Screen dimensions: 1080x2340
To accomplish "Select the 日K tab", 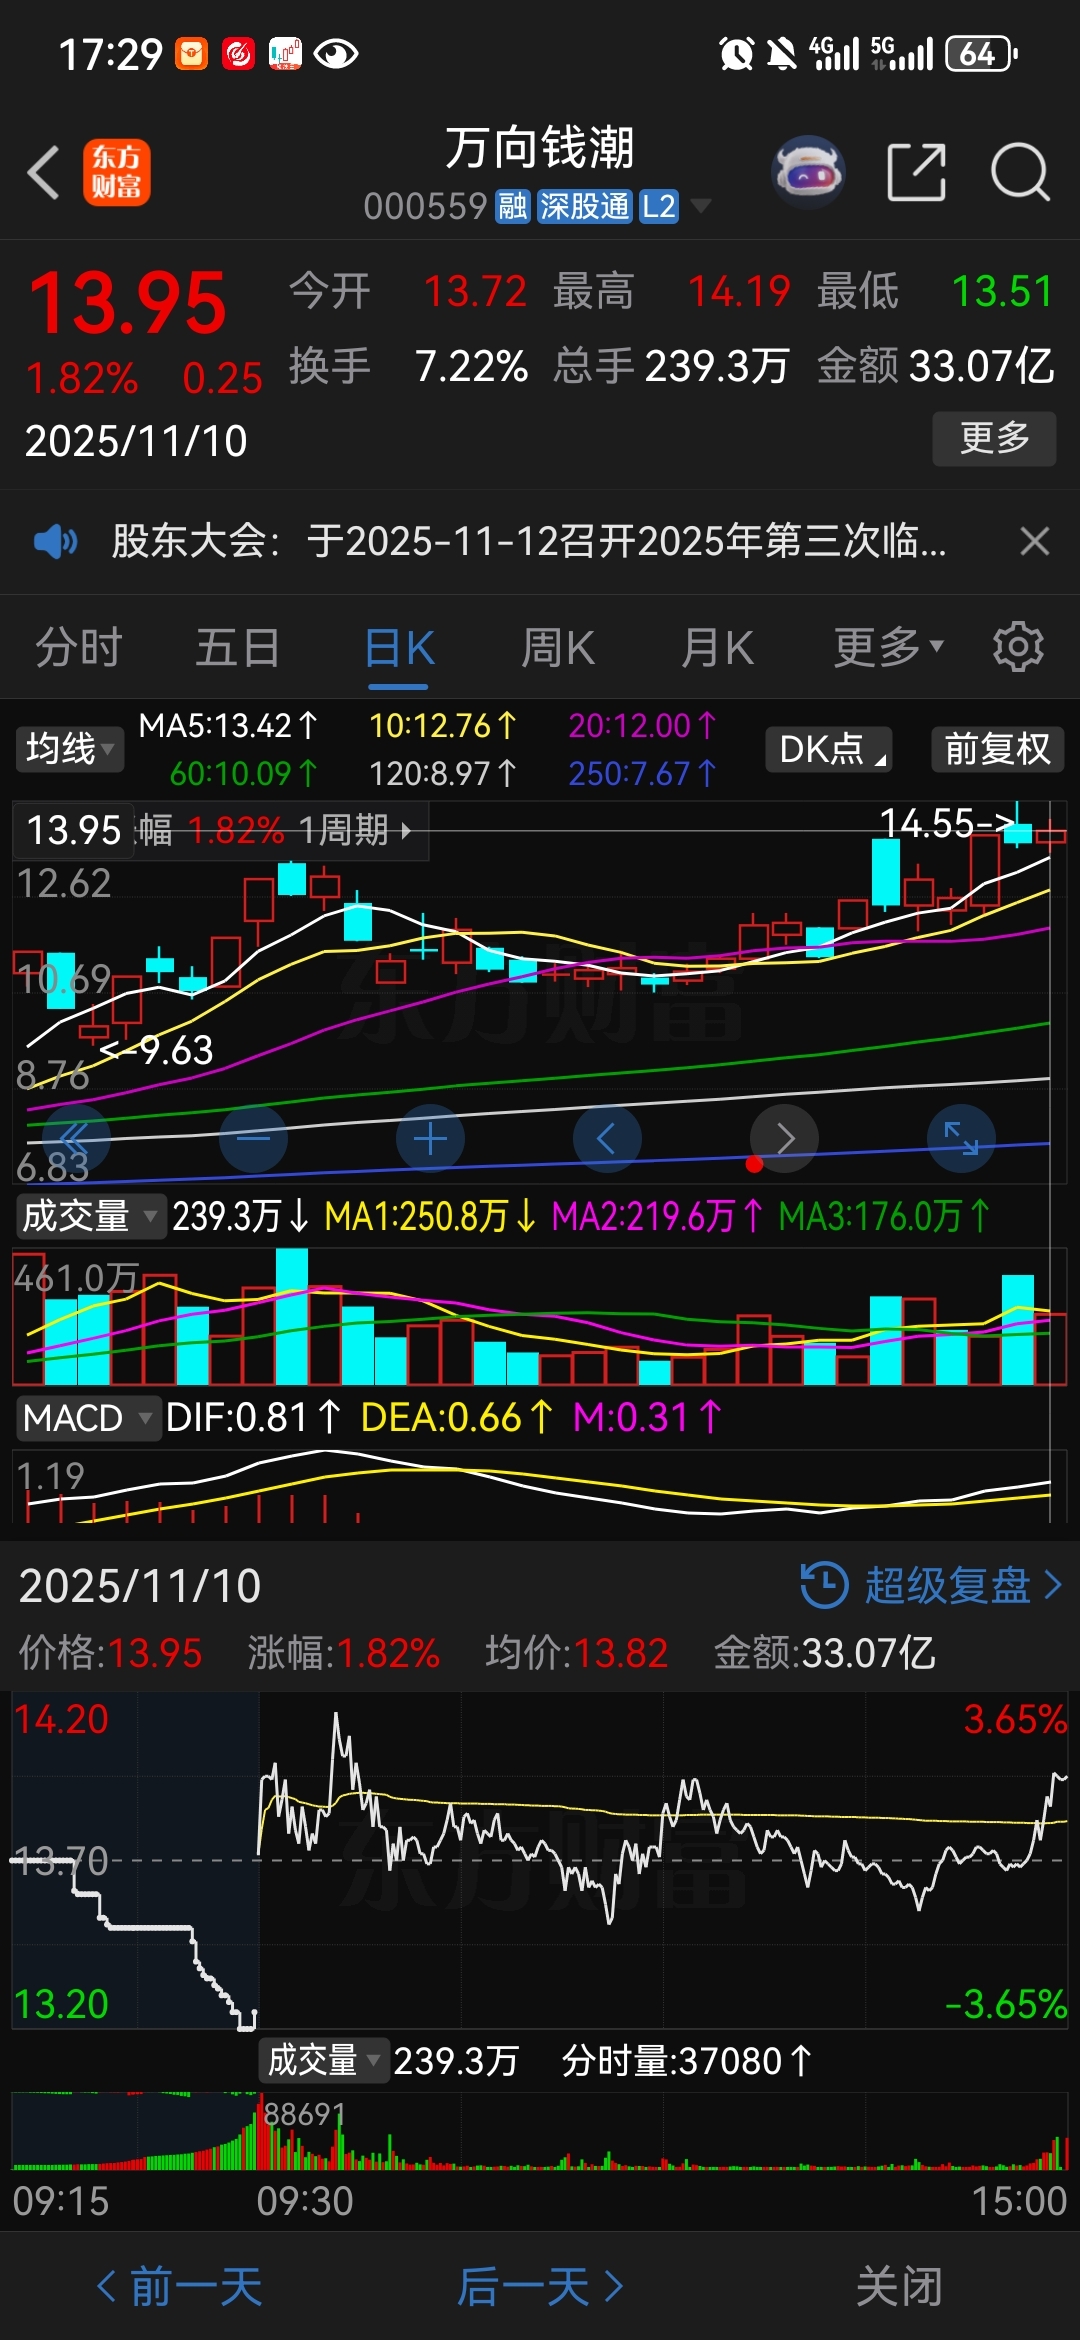I will coord(399,648).
